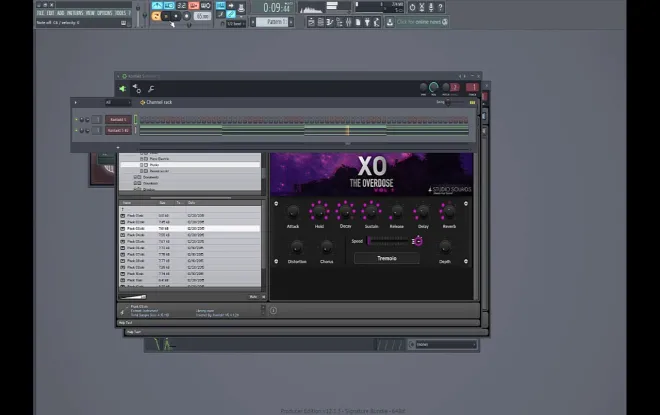Click the 0:09:44 time display
The image size is (660, 415).
click(x=277, y=8)
